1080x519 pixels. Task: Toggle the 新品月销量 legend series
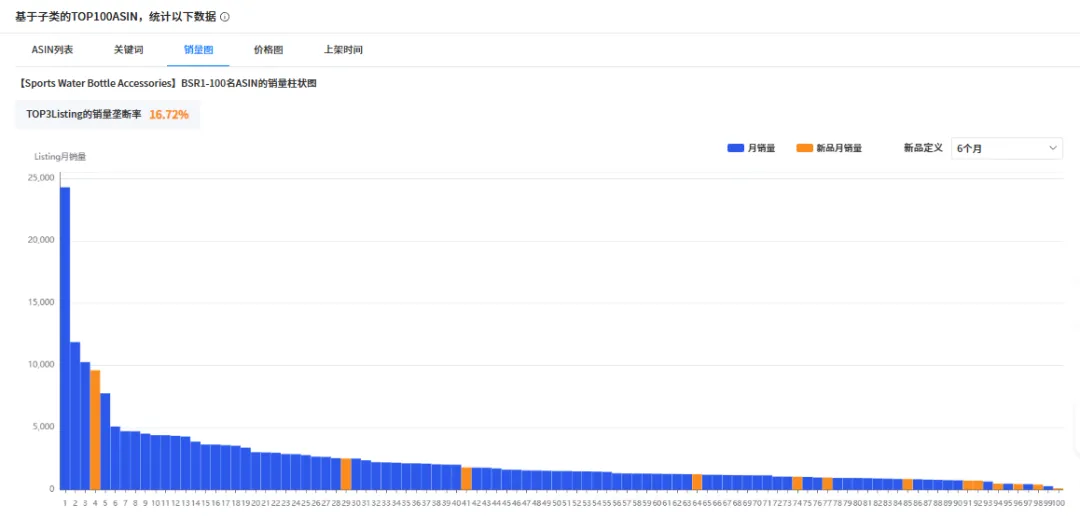tap(829, 148)
